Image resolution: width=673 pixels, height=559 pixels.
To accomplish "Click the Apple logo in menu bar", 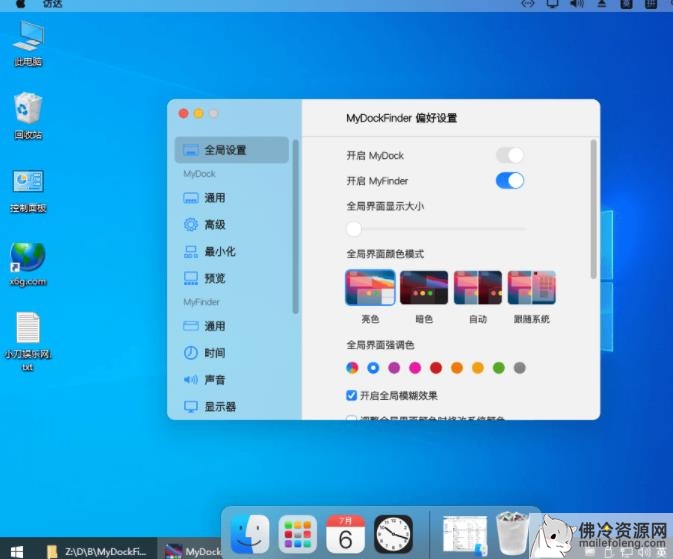I will [20, 5].
